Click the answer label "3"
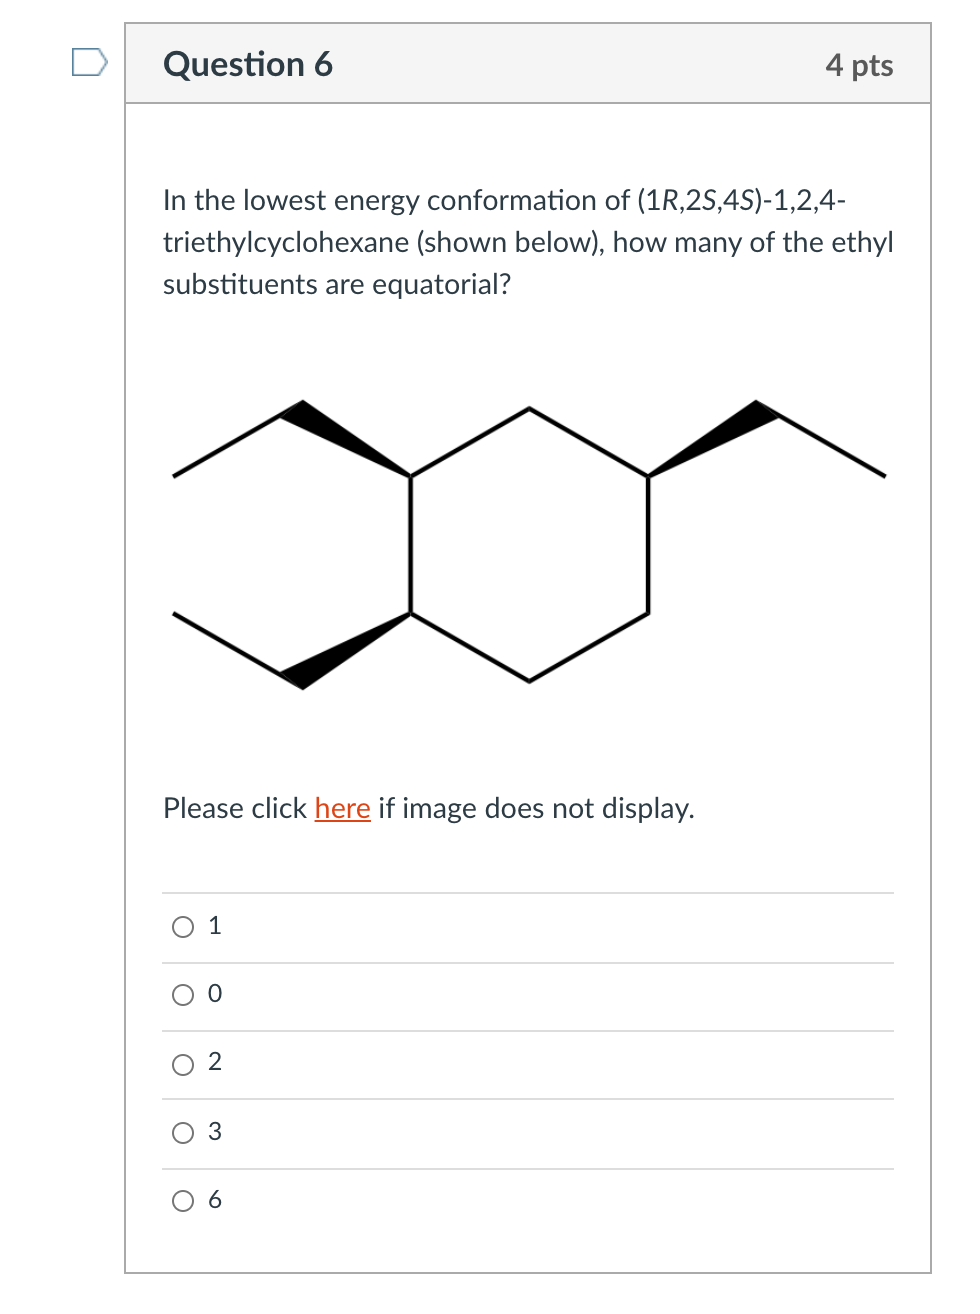Image resolution: width=980 pixels, height=1314 pixels. point(214,1132)
